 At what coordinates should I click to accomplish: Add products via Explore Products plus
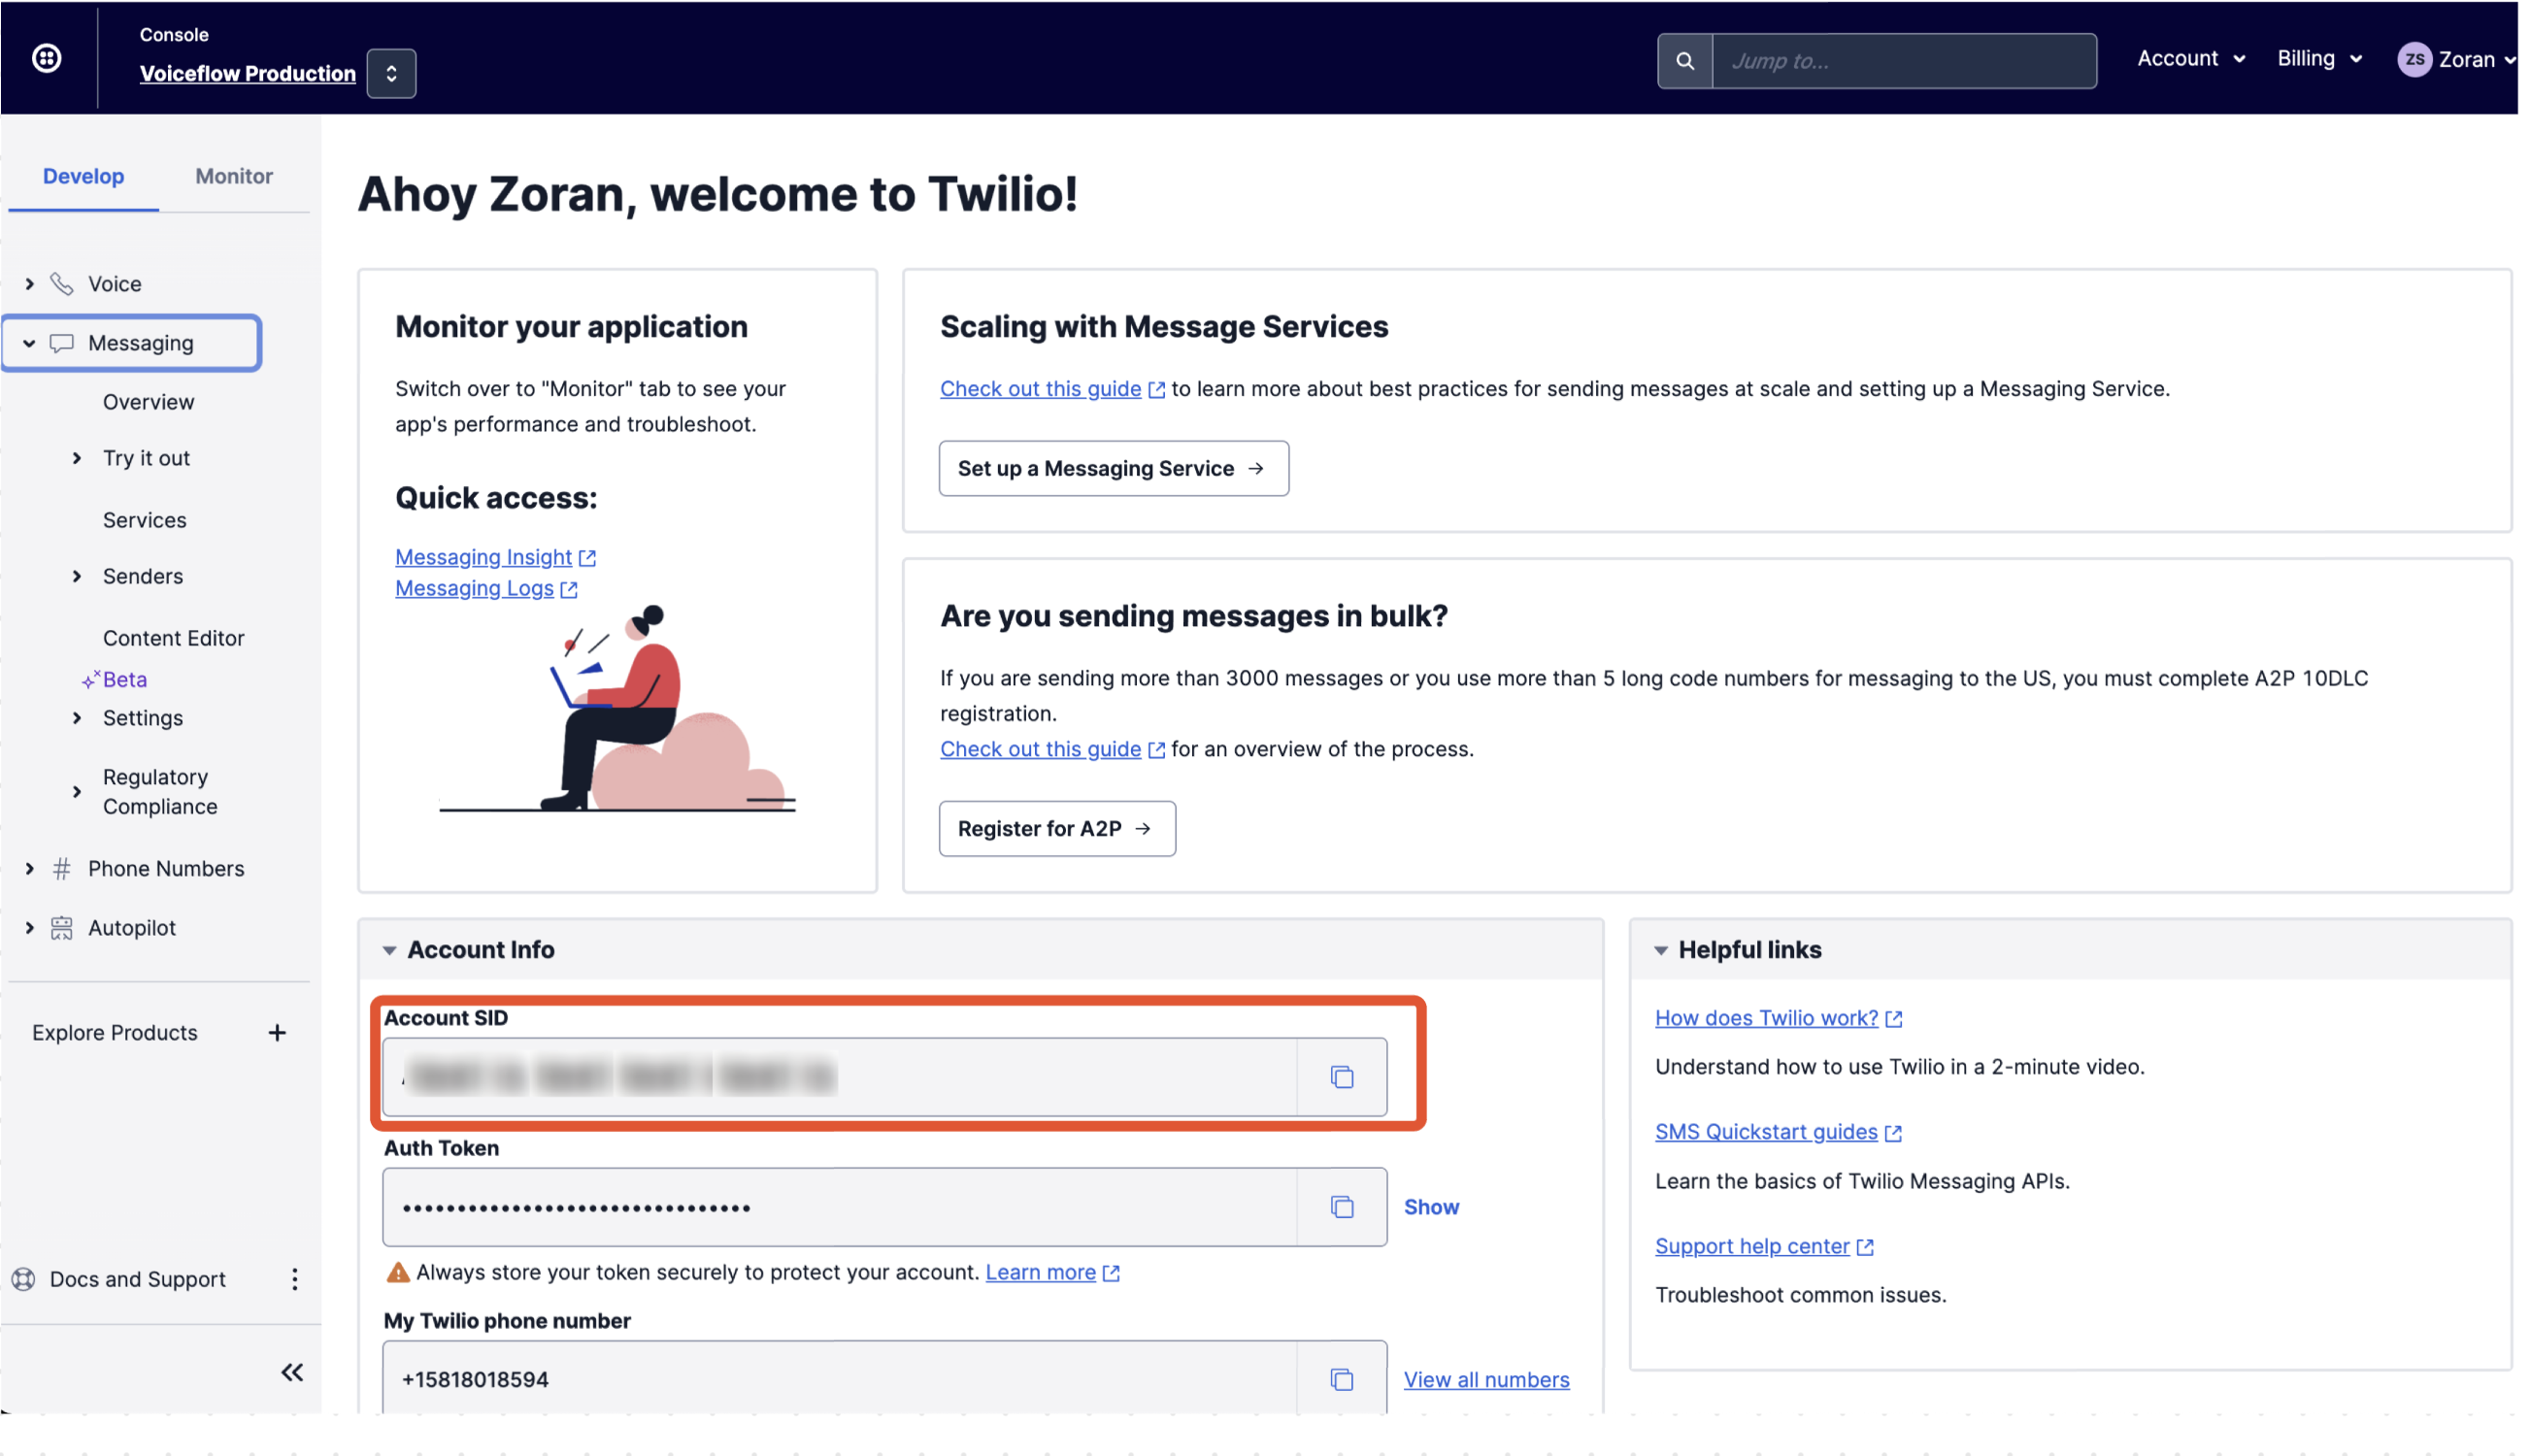click(277, 1032)
